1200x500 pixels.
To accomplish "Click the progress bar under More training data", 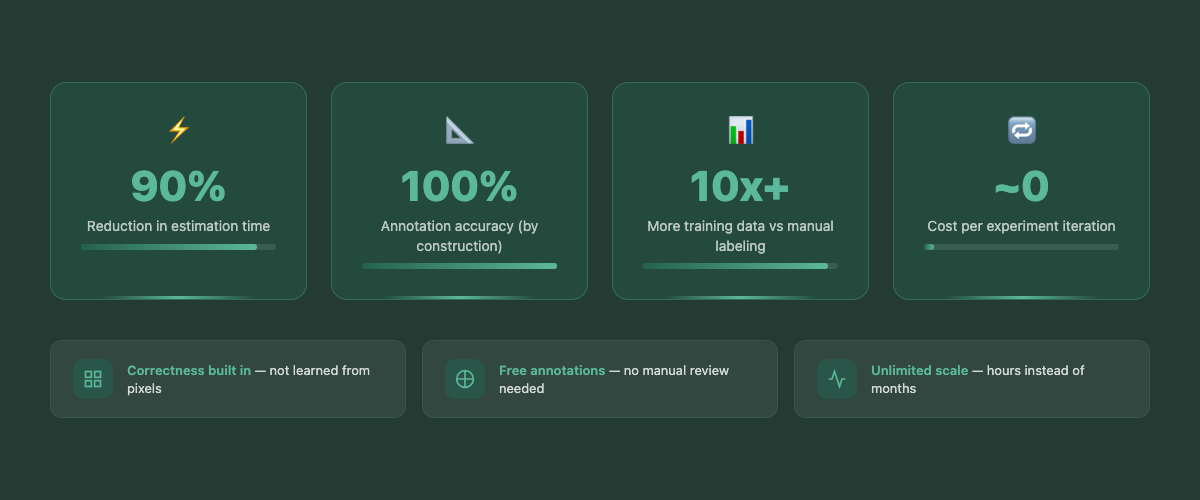I will tap(740, 266).
